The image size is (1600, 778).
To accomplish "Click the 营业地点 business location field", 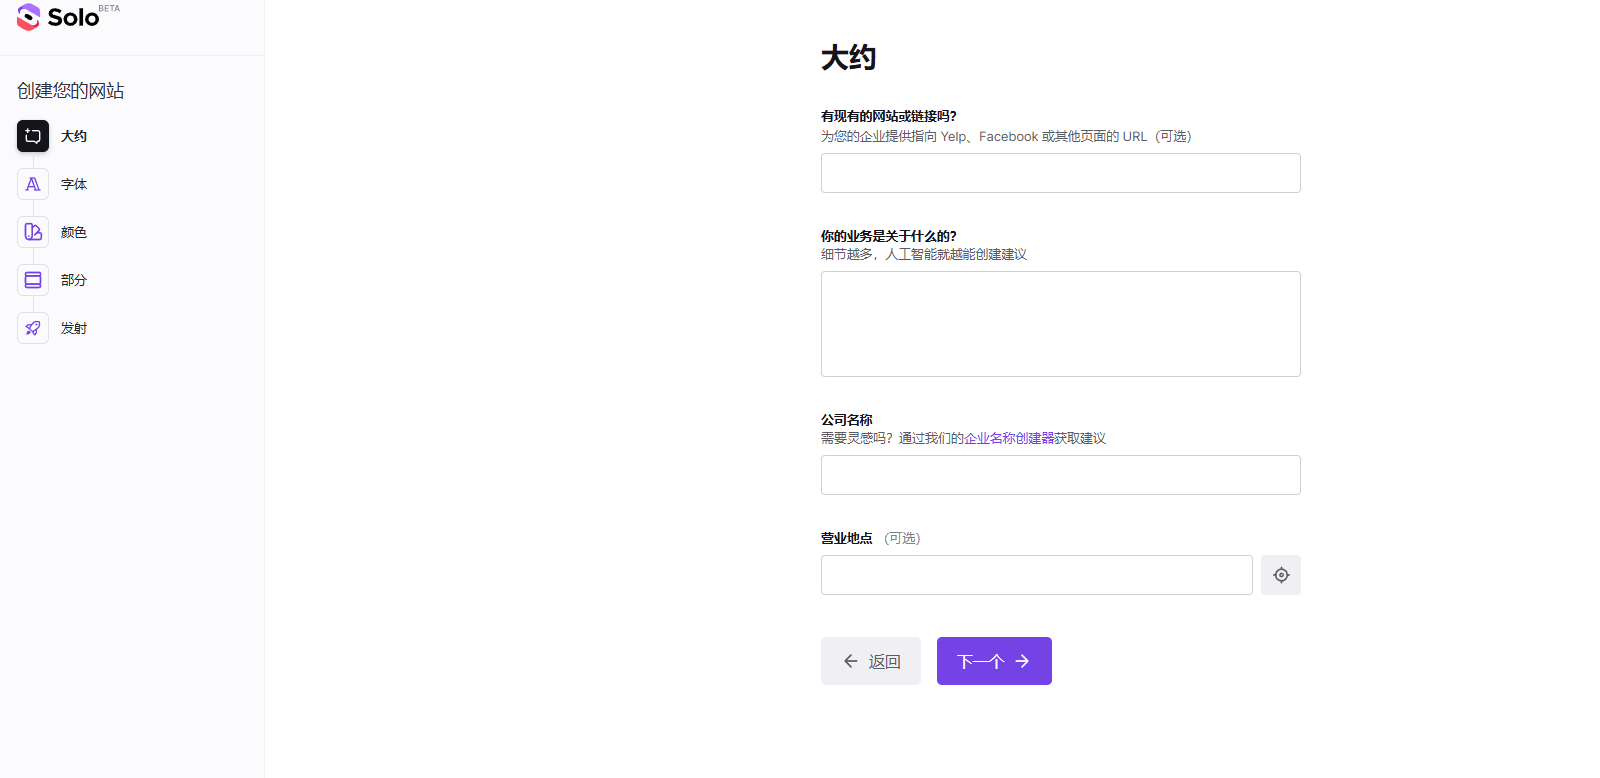I will tap(1036, 575).
